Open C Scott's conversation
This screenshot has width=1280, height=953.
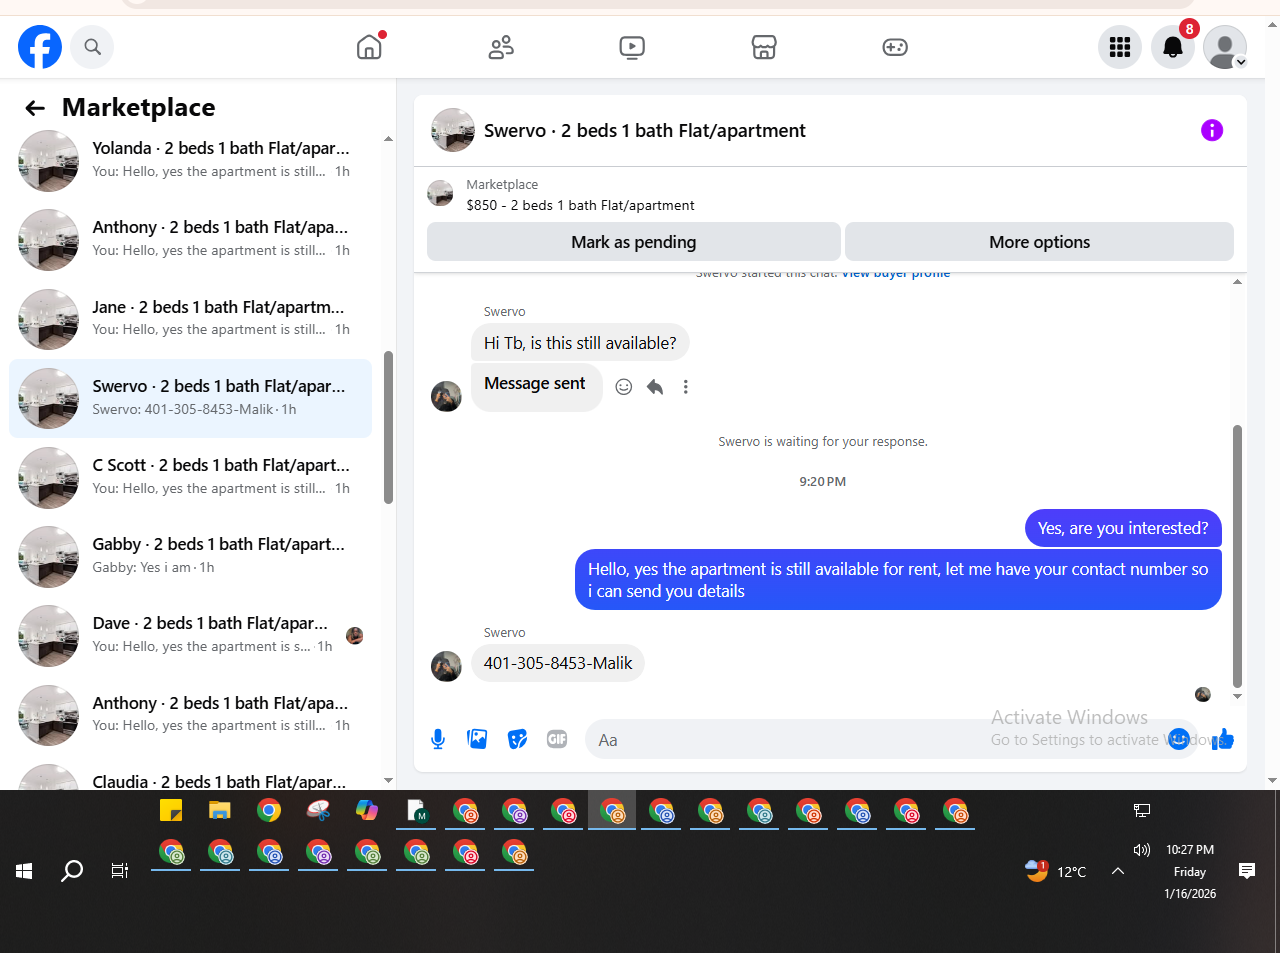190,477
